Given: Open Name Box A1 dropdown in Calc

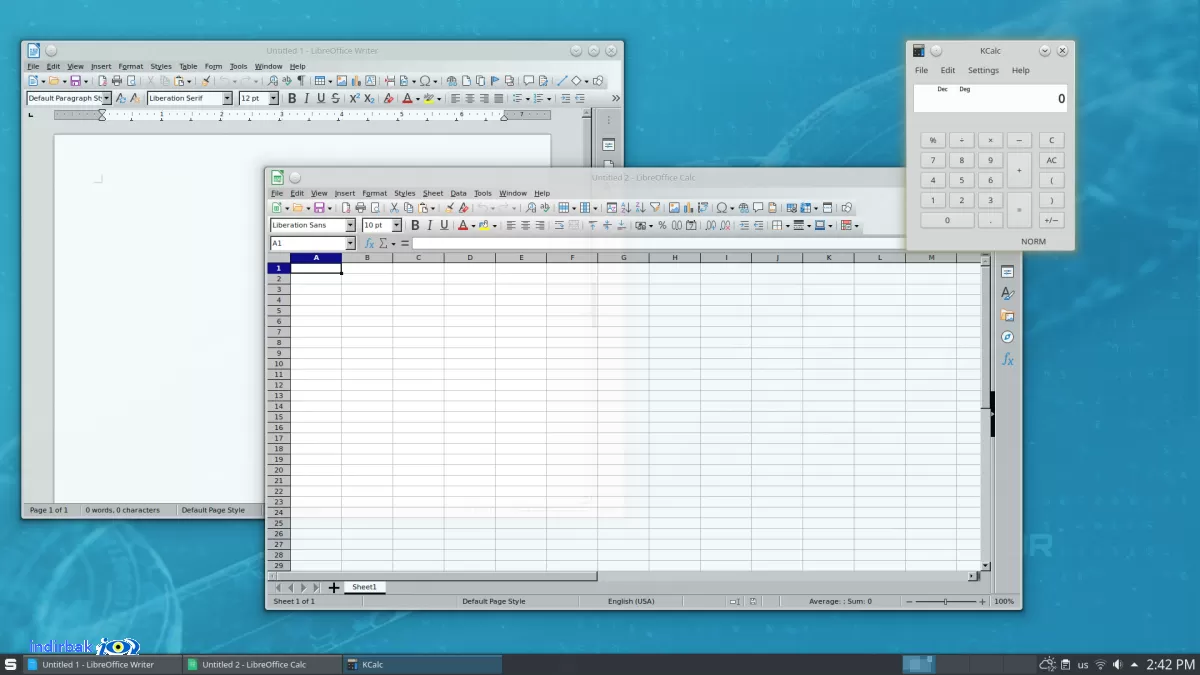Looking at the screenshot, I should coord(350,243).
